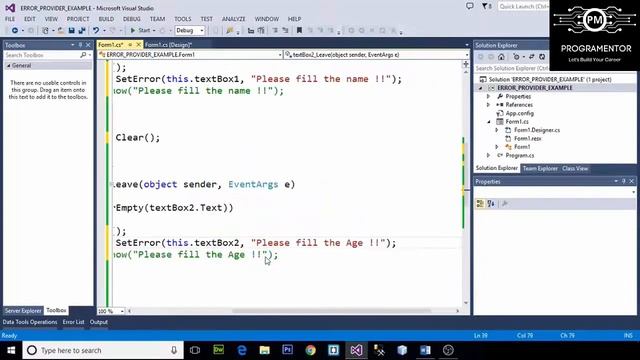Click the editor horizontal scrollbar
This screenshot has height=360, width=640.
(x=332, y=311)
